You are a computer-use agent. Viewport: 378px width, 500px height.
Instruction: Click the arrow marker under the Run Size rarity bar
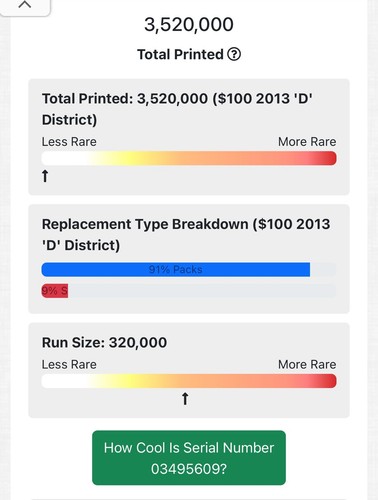pyautogui.click(x=185, y=399)
